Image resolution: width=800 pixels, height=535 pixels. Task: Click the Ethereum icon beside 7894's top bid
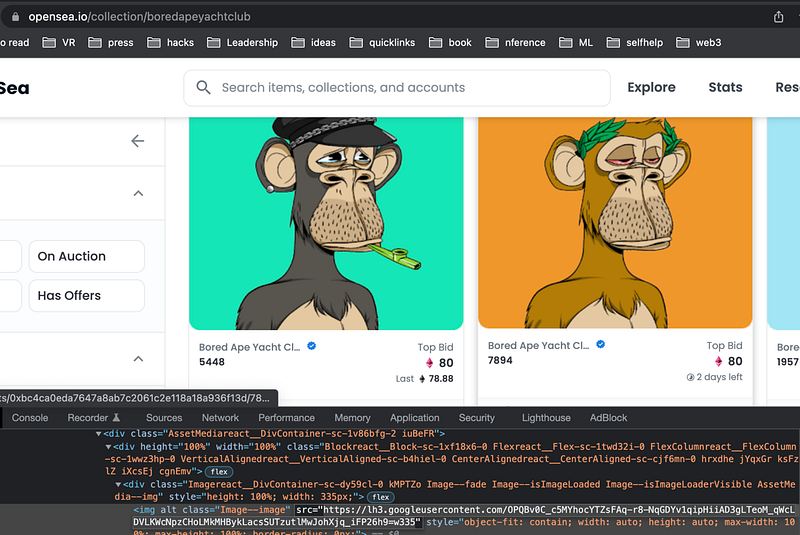tap(718, 361)
